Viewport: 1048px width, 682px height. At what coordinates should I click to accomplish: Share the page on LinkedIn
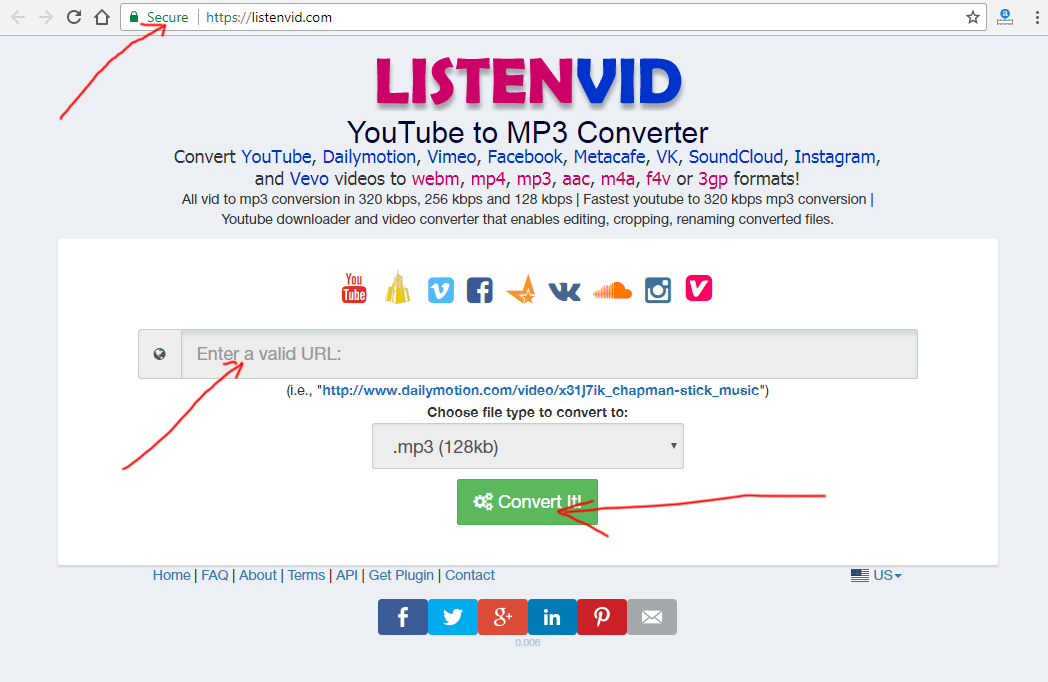pyautogui.click(x=552, y=616)
